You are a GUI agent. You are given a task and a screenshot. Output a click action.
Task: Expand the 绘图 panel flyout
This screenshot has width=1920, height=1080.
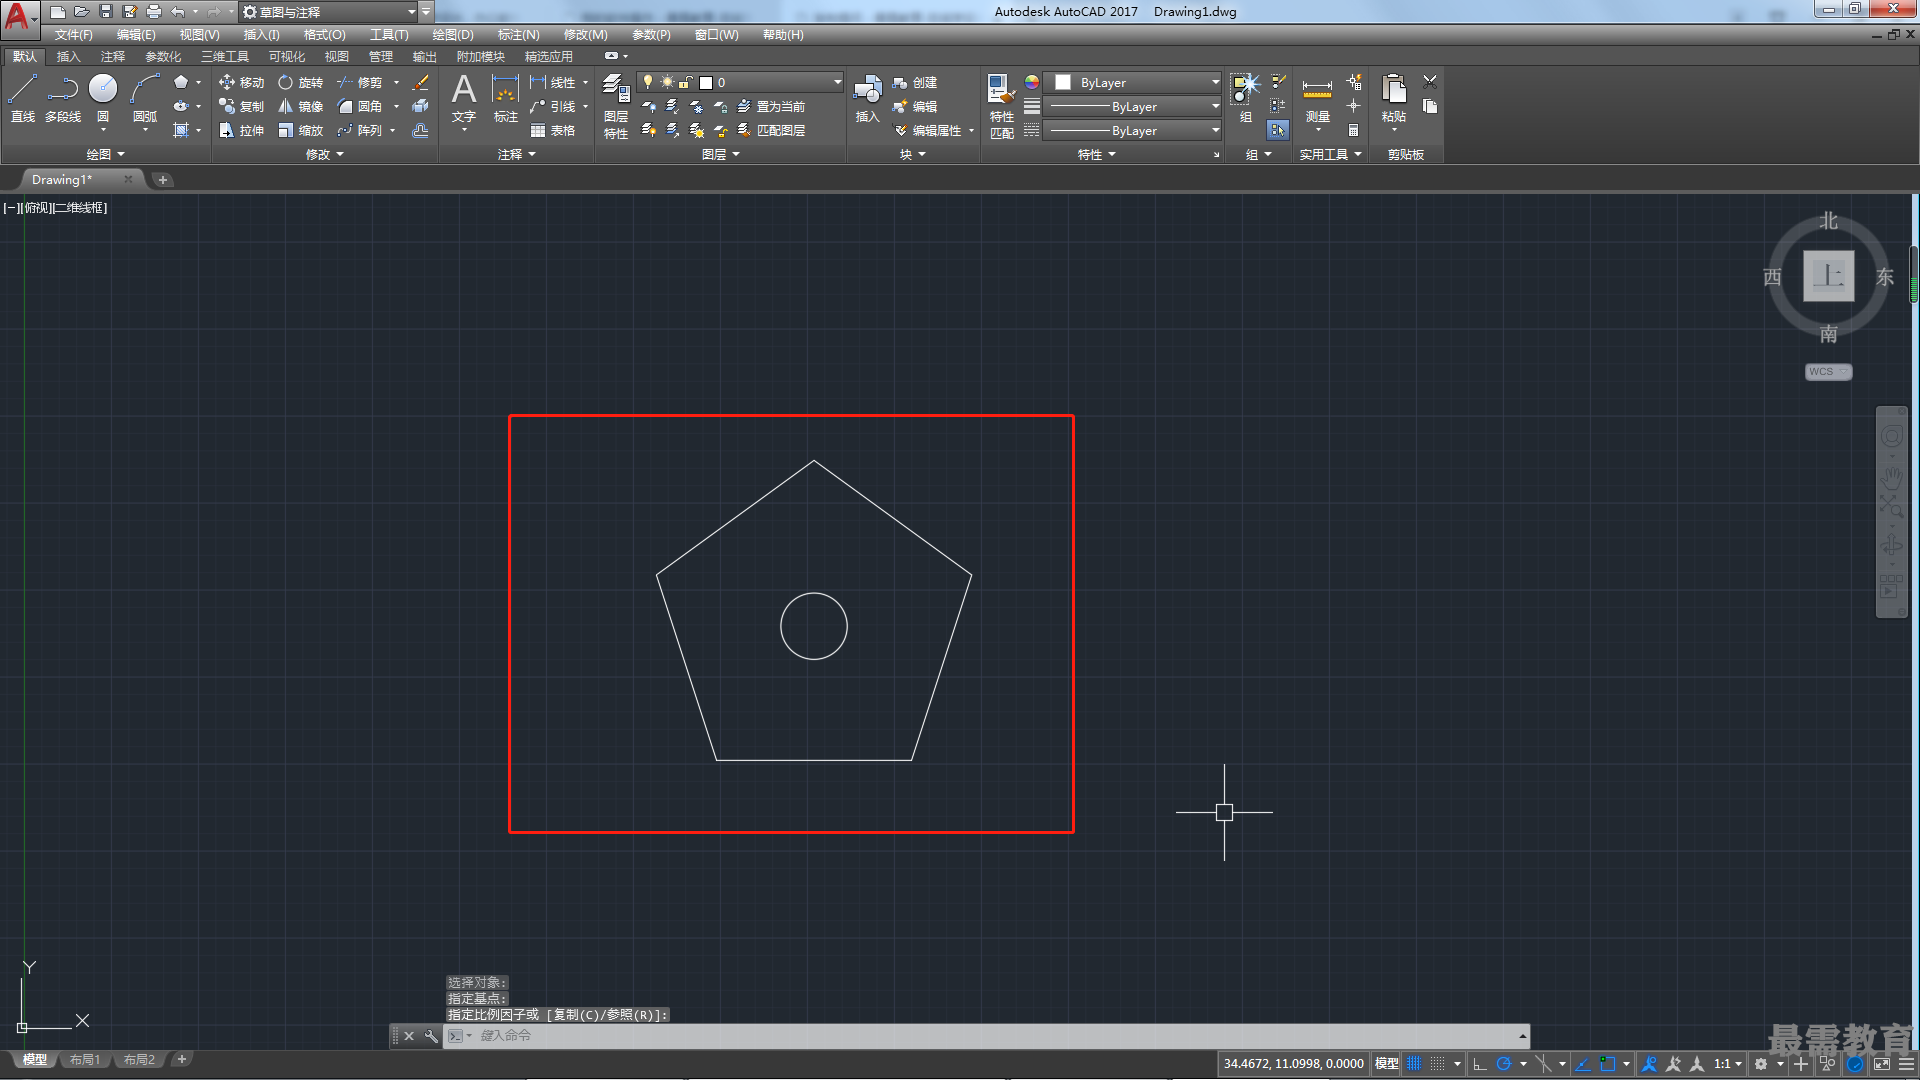(x=105, y=154)
